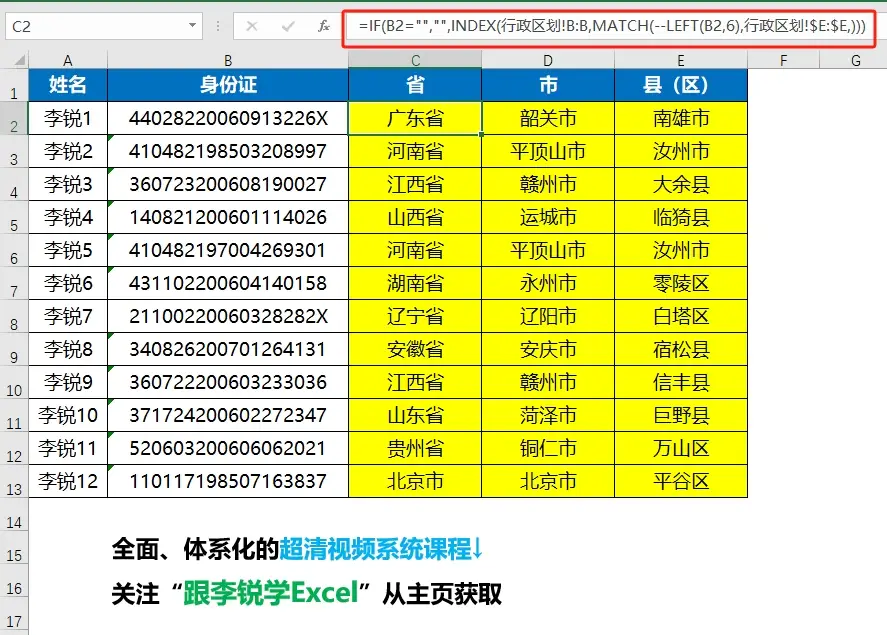This screenshot has width=887, height=635.
Task: Select column B header
Action: 228,60
